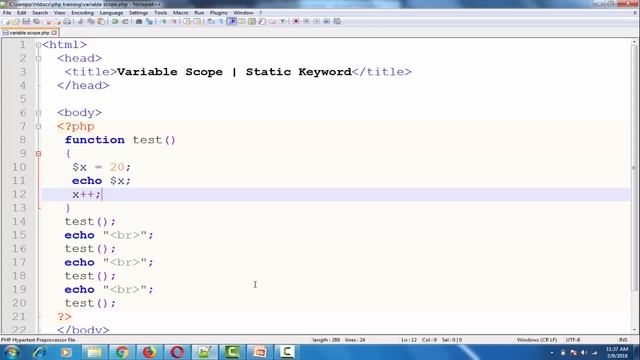This screenshot has height=360, width=640.
Task: Open the Search menu
Action: pyautogui.click(x=40, y=13)
